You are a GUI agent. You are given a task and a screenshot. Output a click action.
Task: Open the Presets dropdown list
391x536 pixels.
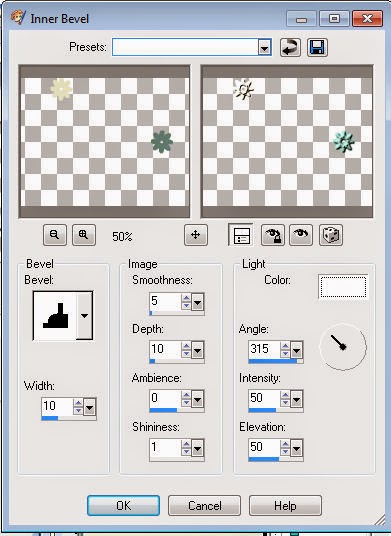pos(264,48)
